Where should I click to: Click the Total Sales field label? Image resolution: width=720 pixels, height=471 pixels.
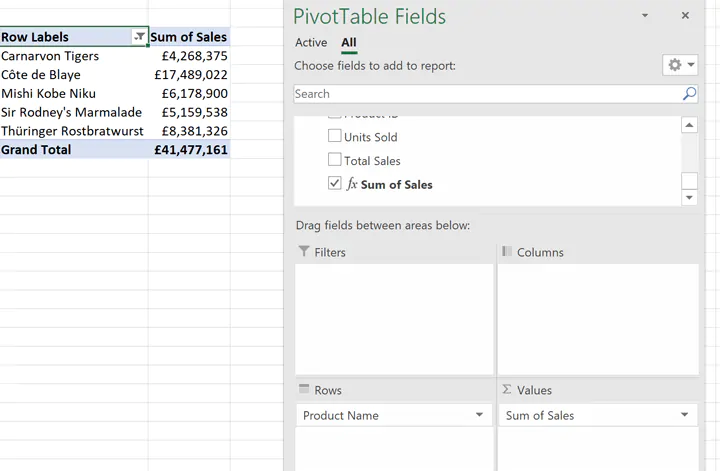pos(372,161)
